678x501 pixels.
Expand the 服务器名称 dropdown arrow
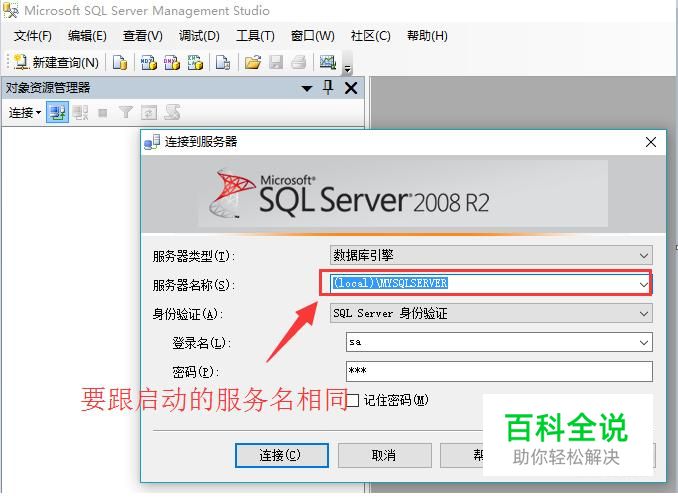(x=644, y=284)
